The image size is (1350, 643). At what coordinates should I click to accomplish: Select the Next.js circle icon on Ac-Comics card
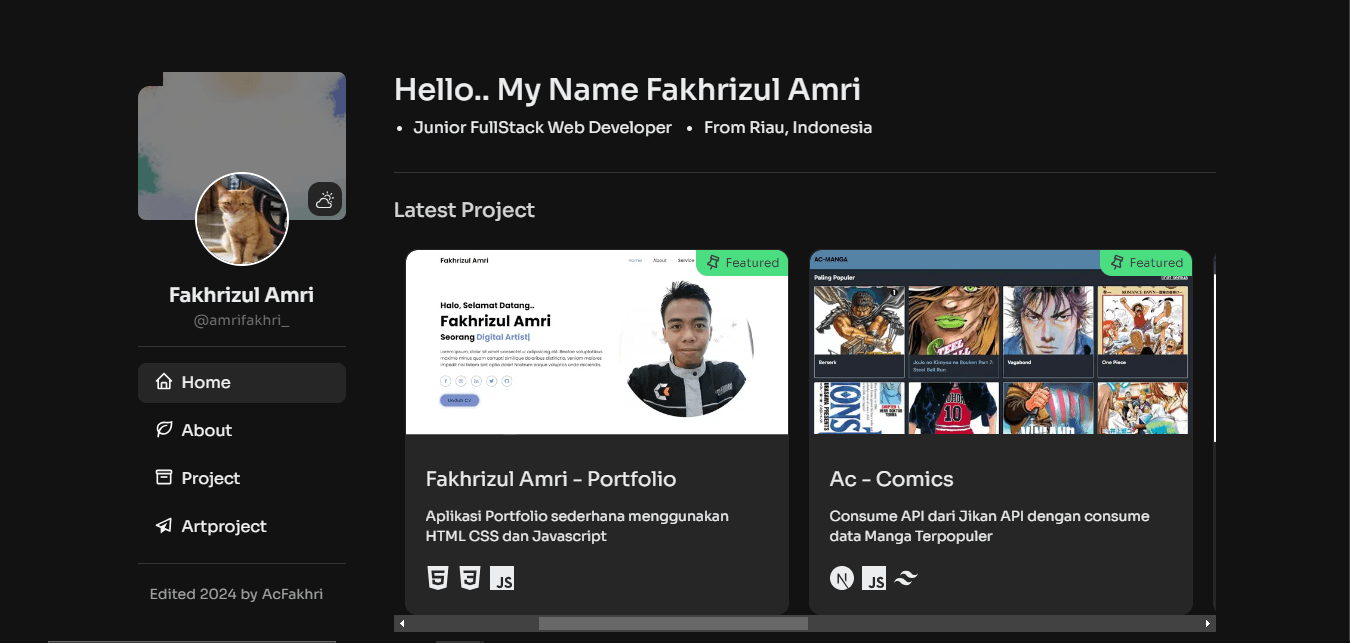[x=842, y=578]
